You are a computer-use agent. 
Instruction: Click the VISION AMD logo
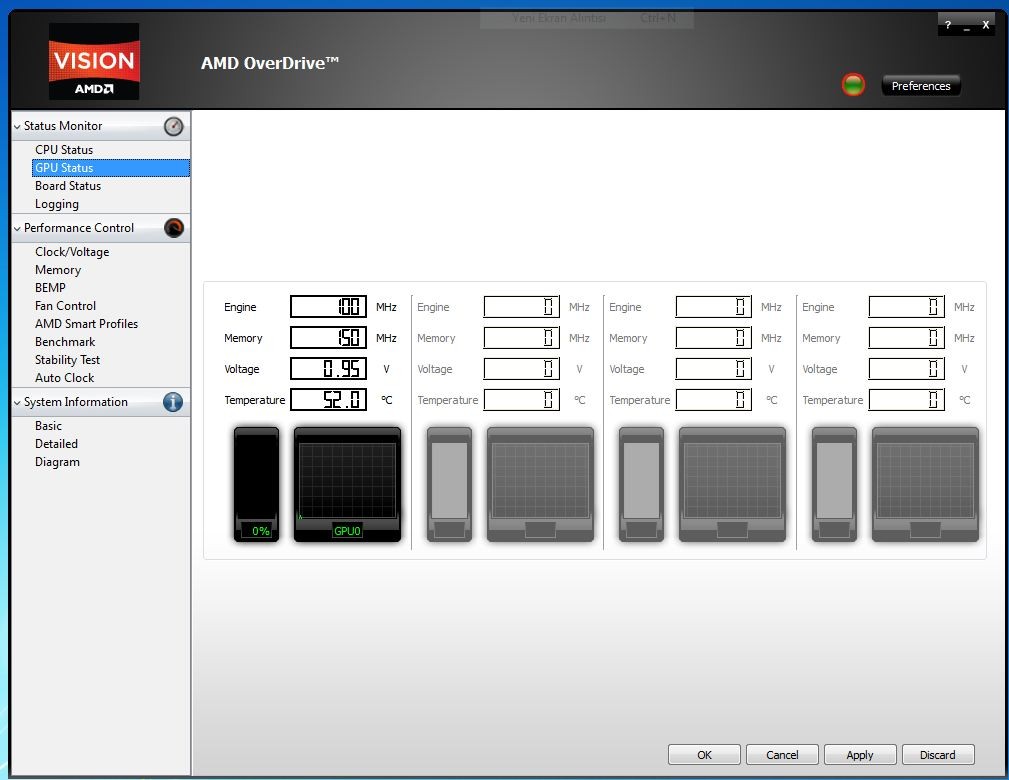[94, 62]
